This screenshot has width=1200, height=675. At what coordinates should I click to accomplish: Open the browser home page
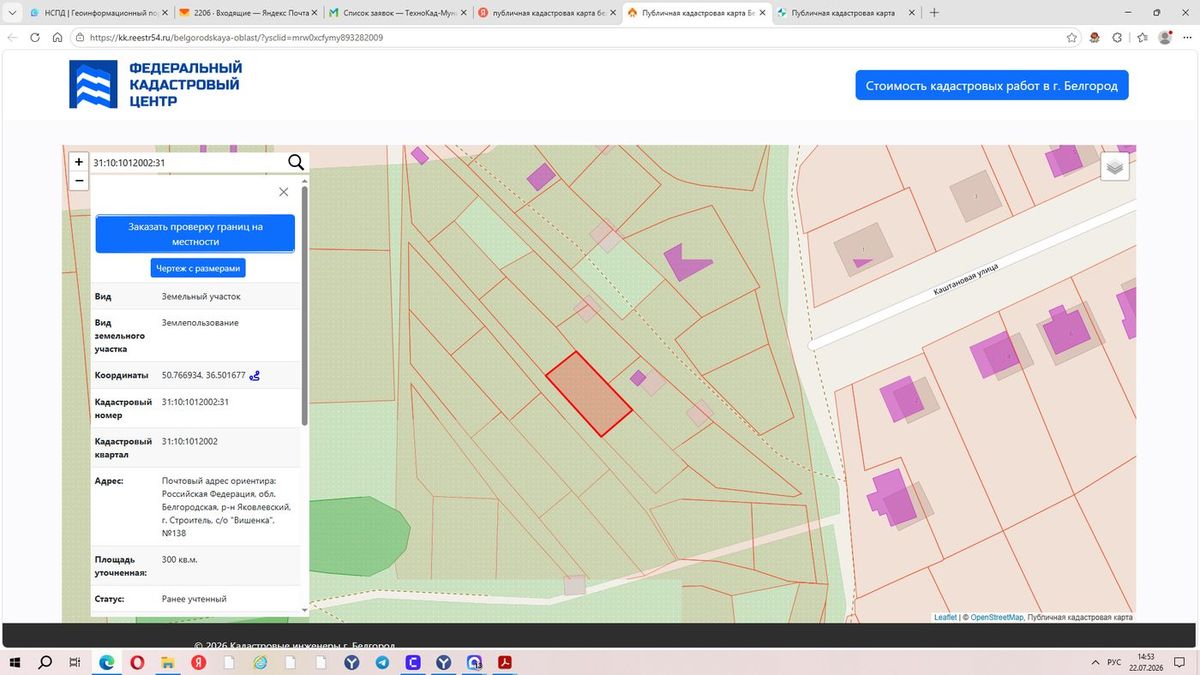pos(57,37)
